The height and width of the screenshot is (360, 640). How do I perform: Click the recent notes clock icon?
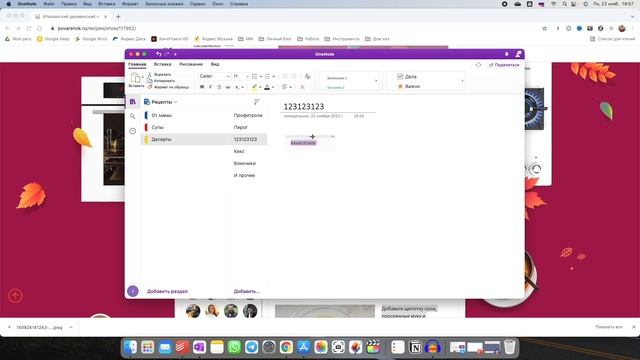pos(133,131)
